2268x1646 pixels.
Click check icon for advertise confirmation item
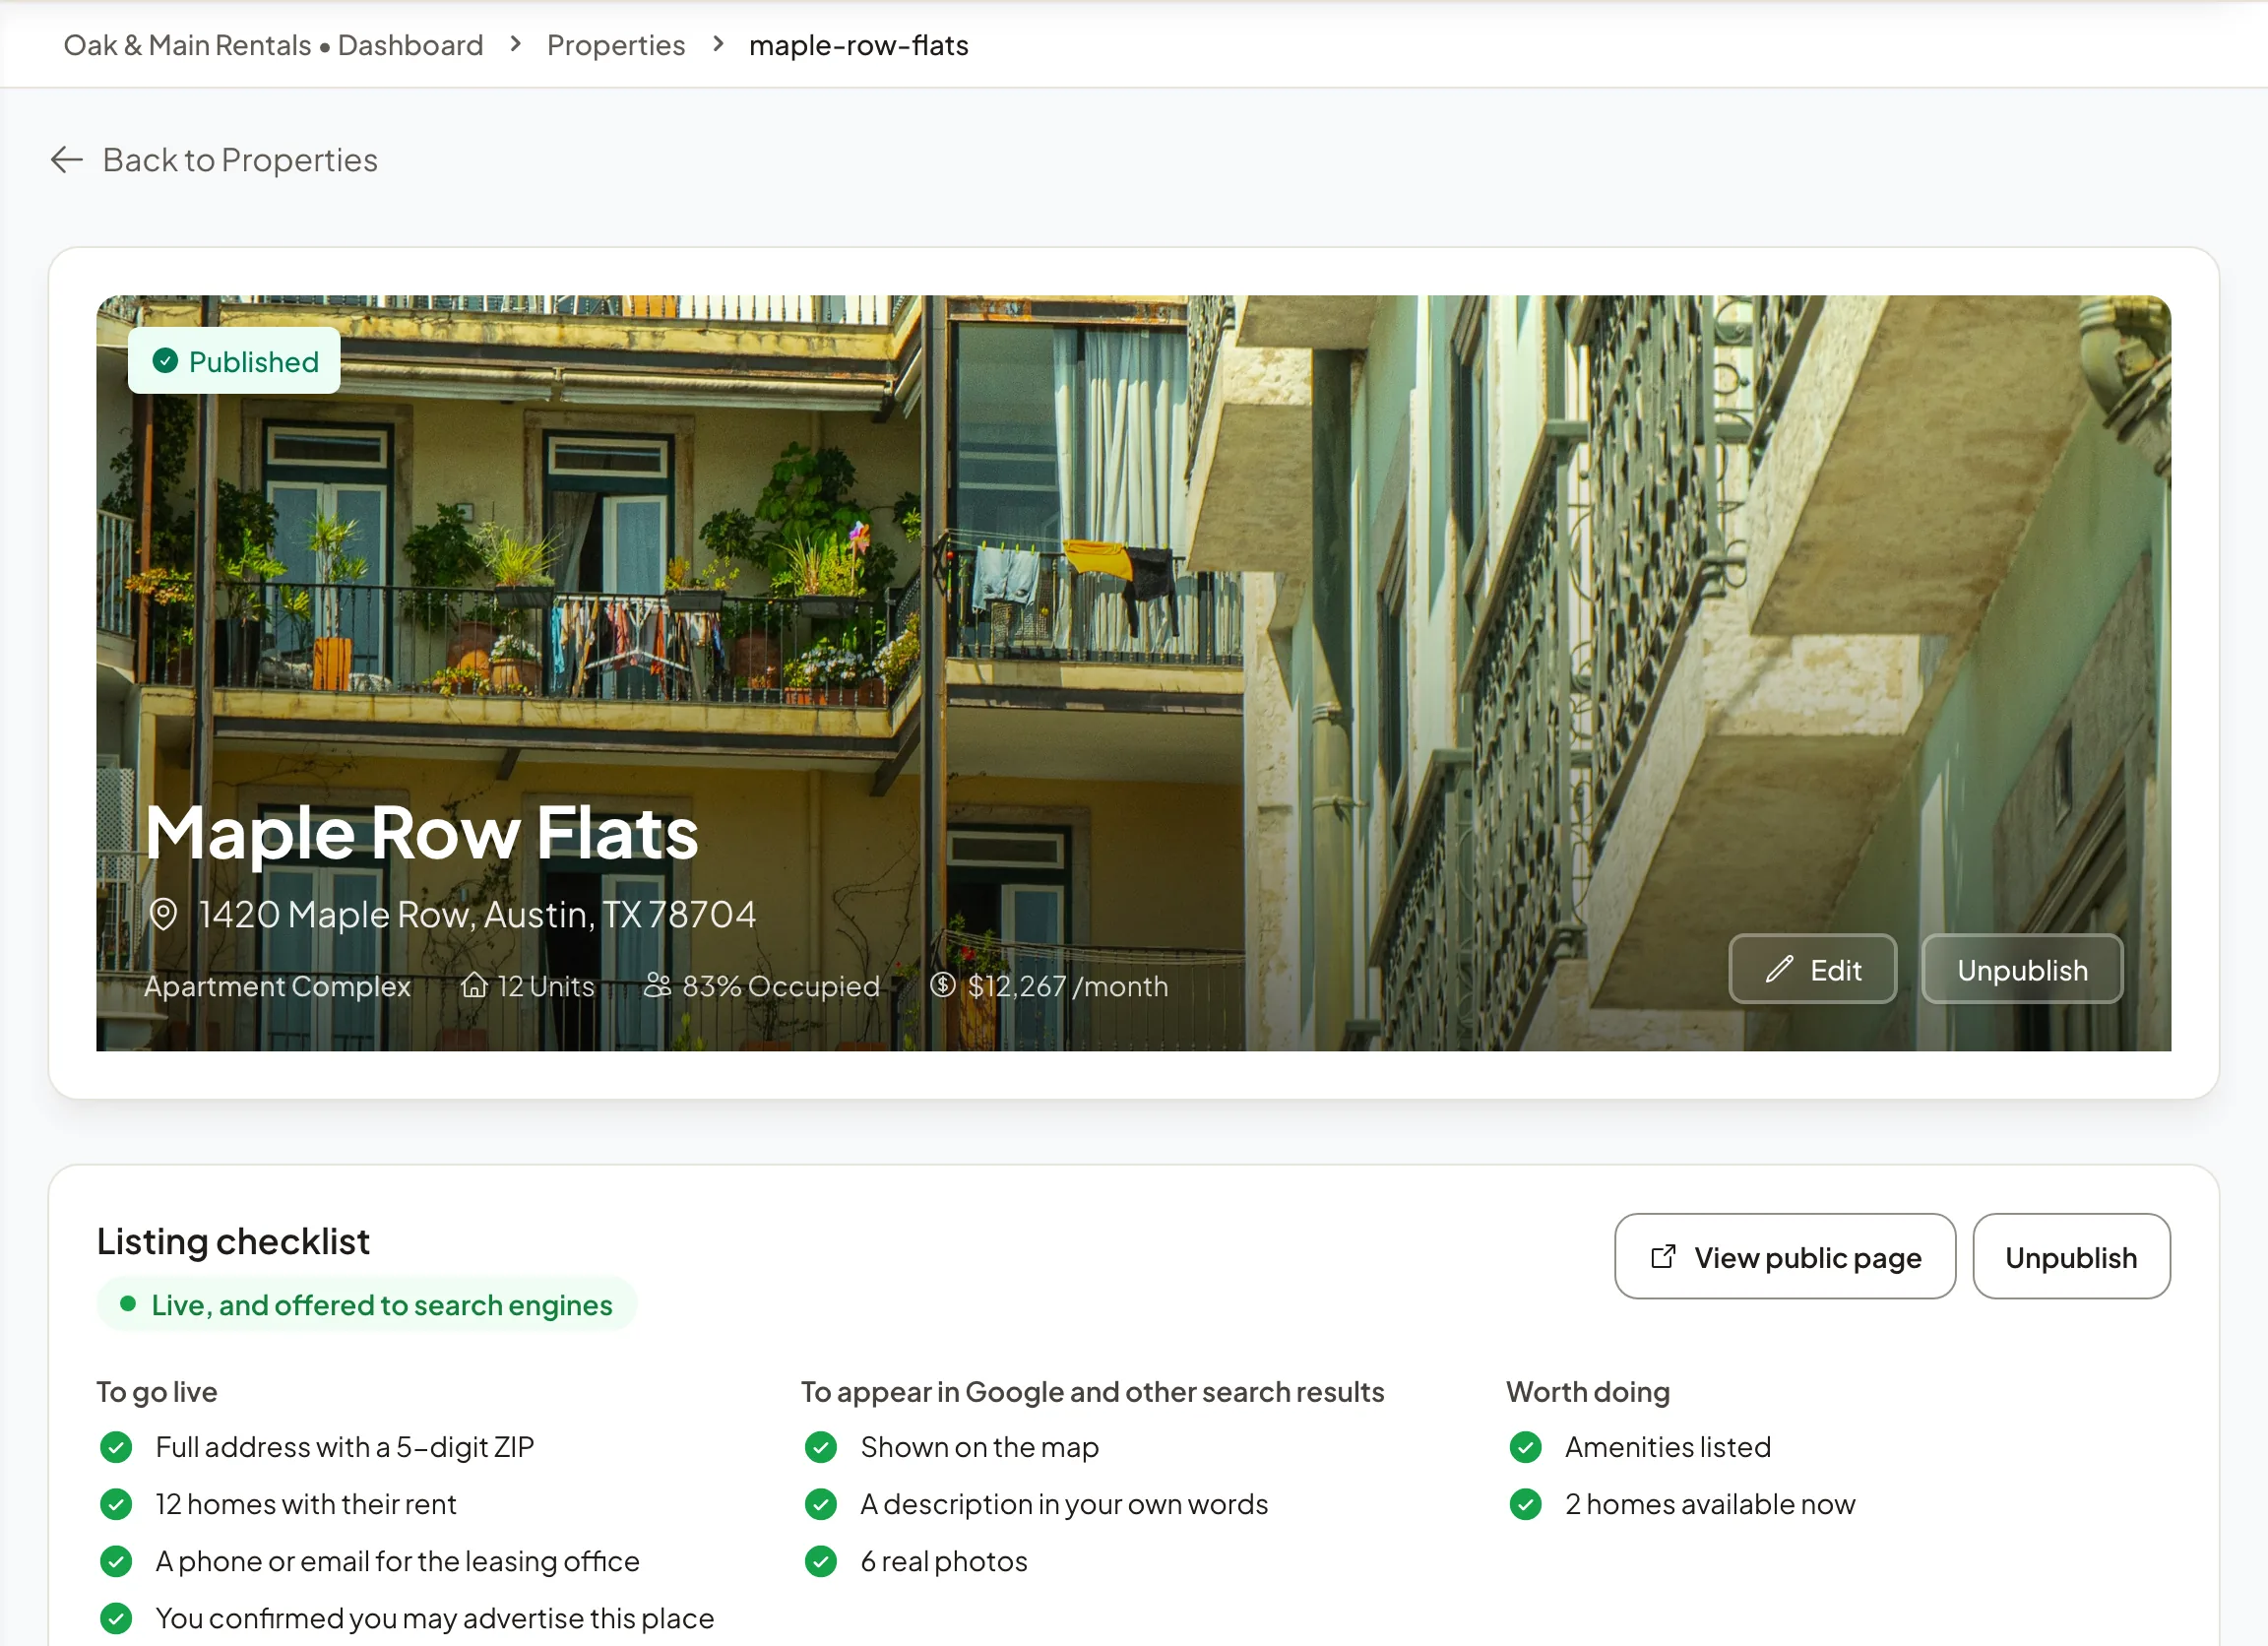(116, 1618)
